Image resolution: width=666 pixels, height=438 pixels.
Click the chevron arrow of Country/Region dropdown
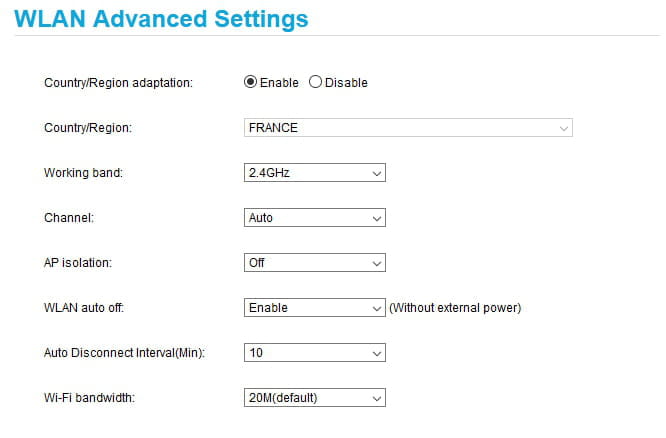click(565, 128)
